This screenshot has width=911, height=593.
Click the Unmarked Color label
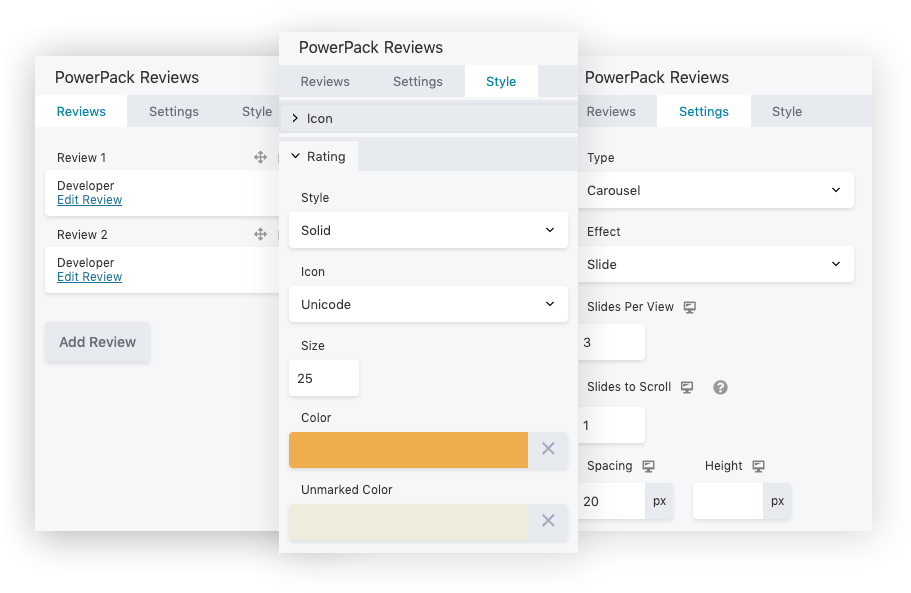(x=346, y=490)
